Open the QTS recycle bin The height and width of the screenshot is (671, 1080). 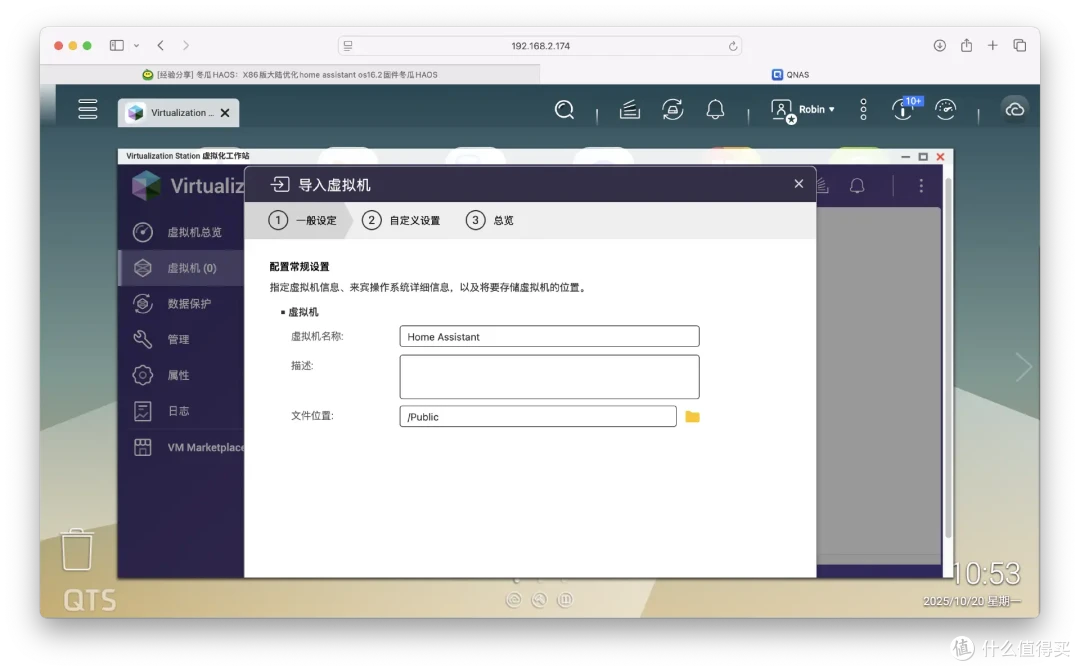point(76,550)
